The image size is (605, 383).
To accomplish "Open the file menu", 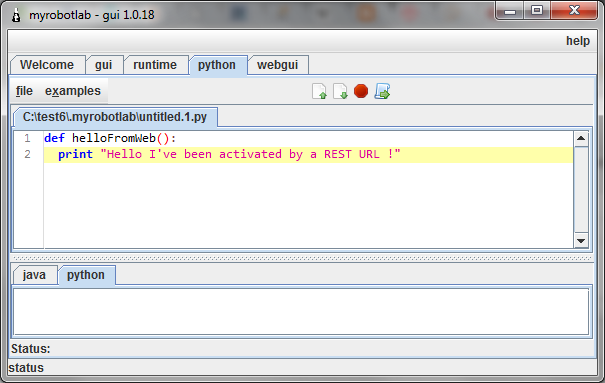I will click(24, 91).
